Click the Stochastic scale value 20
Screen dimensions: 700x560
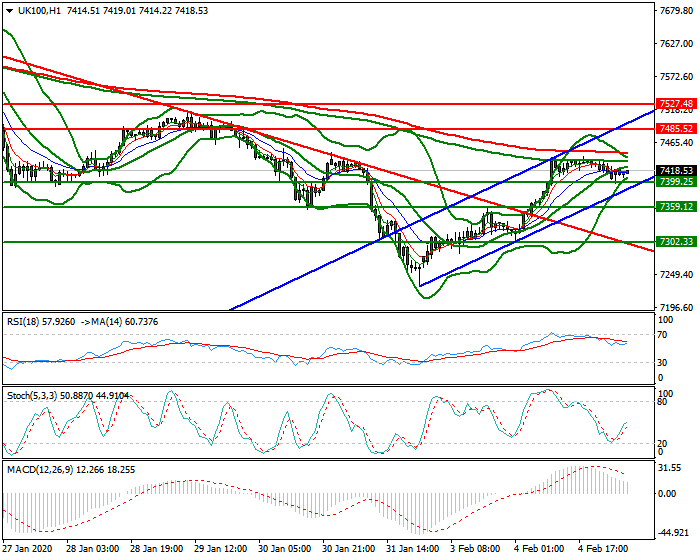click(x=663, y=443)
